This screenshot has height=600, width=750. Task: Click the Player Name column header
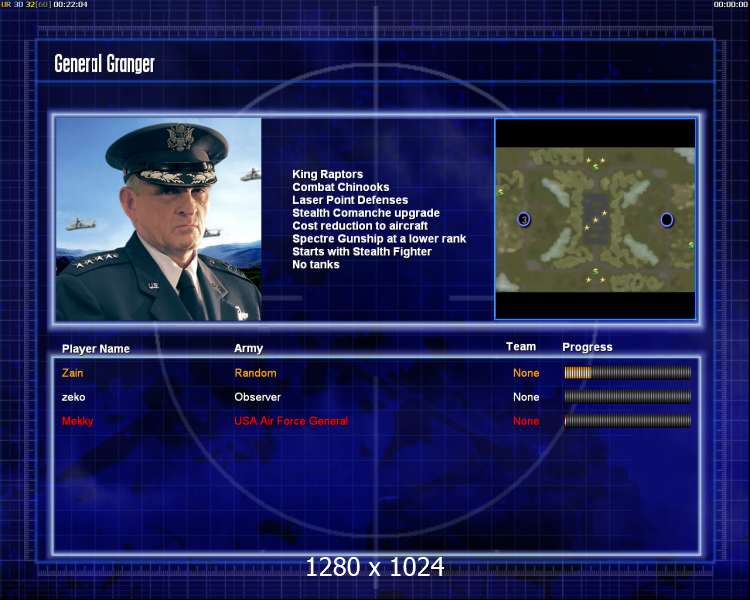[96, 349]
